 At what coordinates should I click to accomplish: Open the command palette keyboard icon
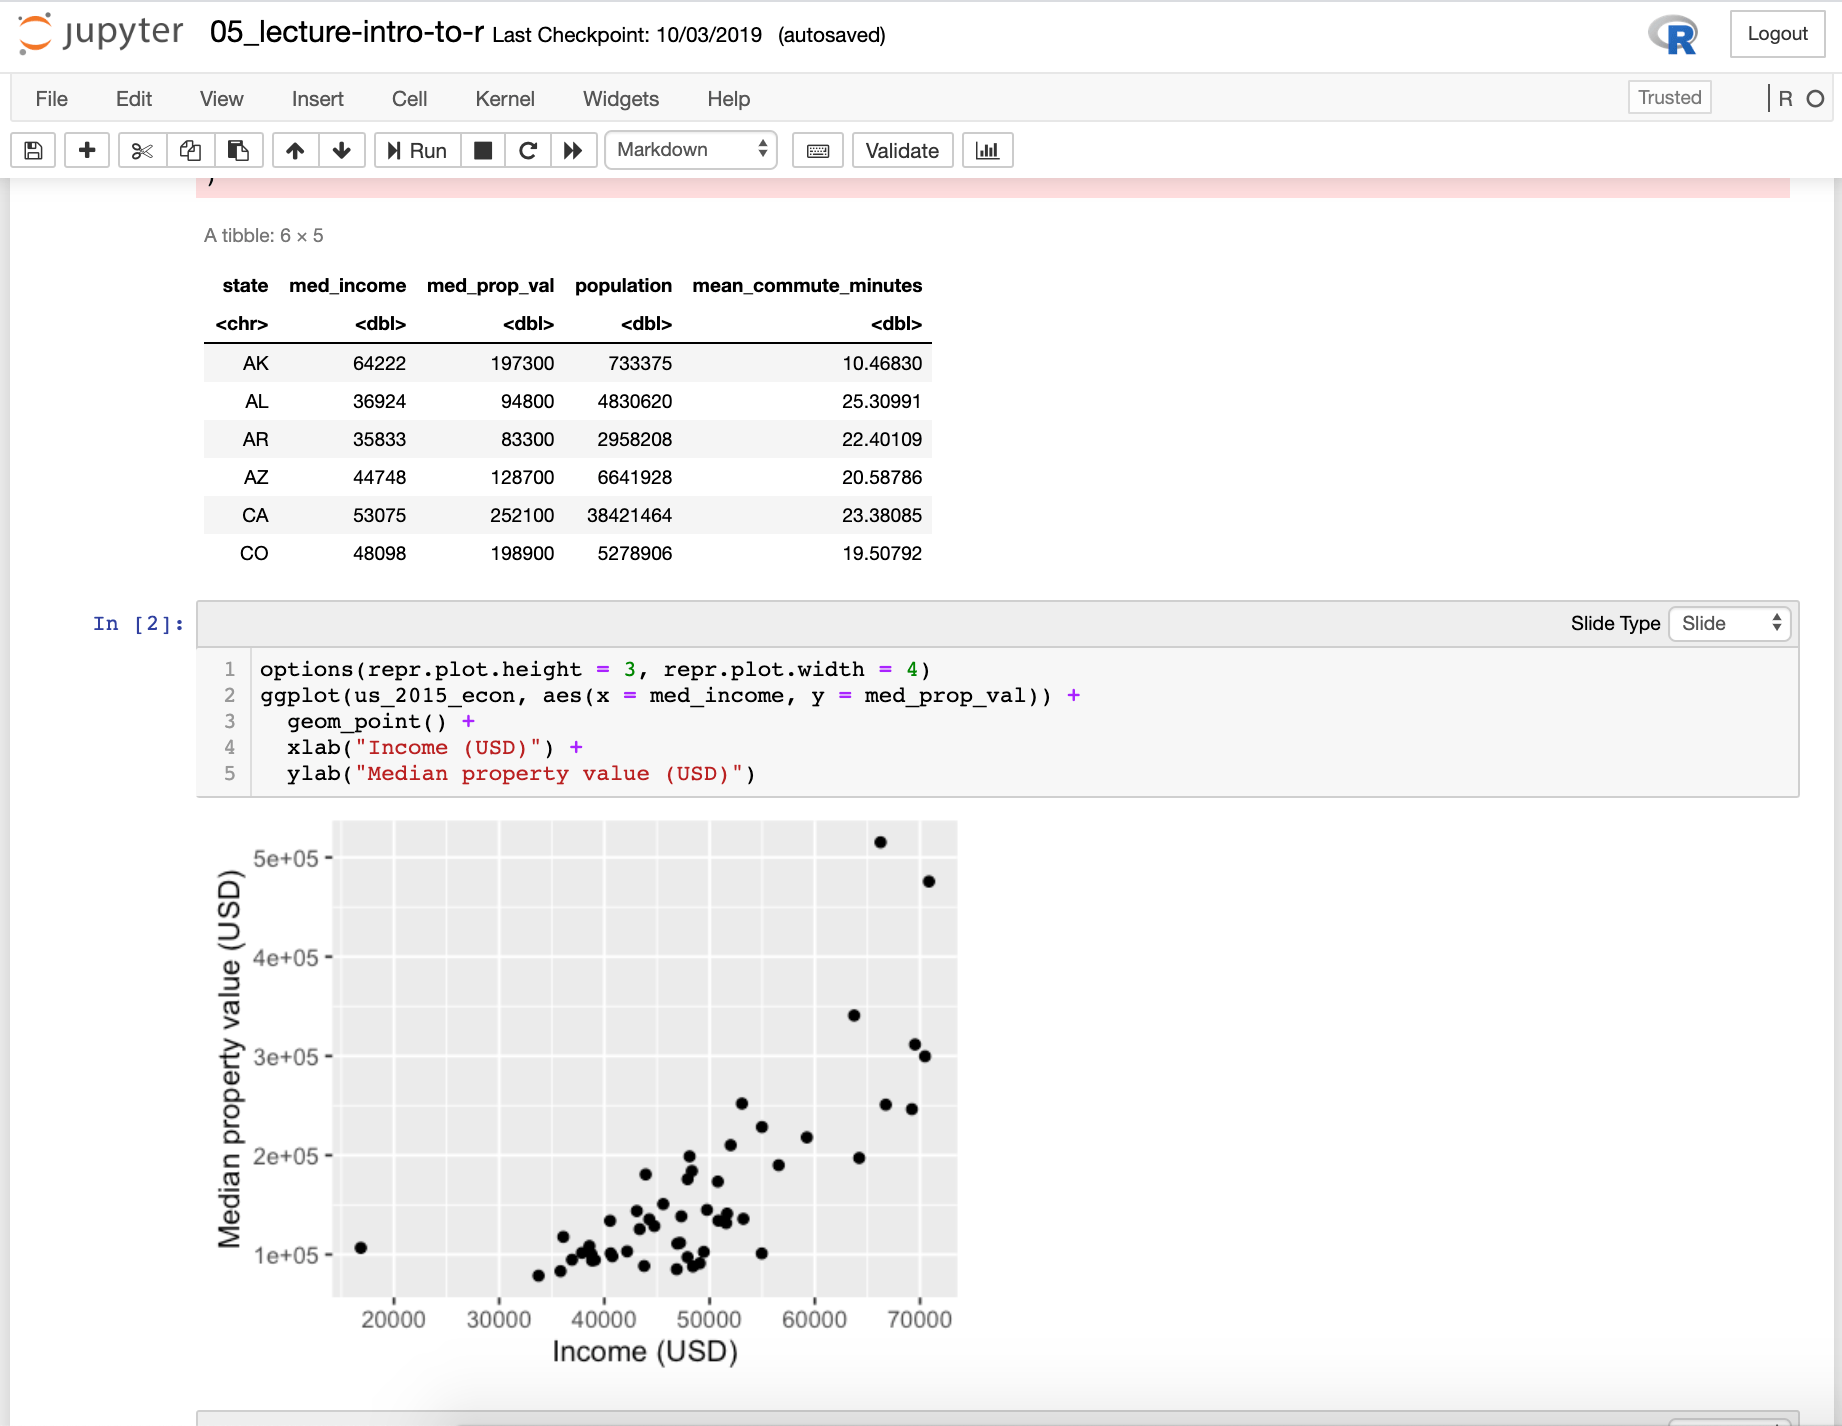coord(817,150)
